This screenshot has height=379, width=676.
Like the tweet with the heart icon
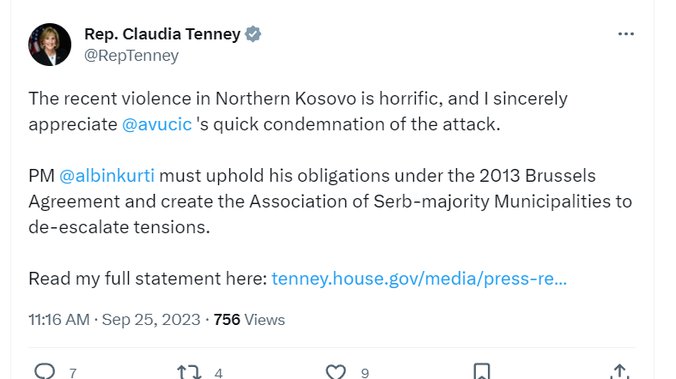(x=335, y=372)
